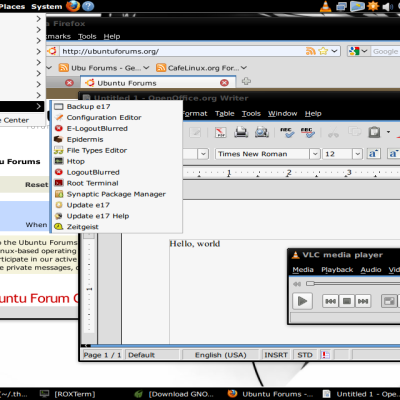Screen dimensions: 400x400
Task: Launch Zeitgeist from the menu
Action: point(118,227)
